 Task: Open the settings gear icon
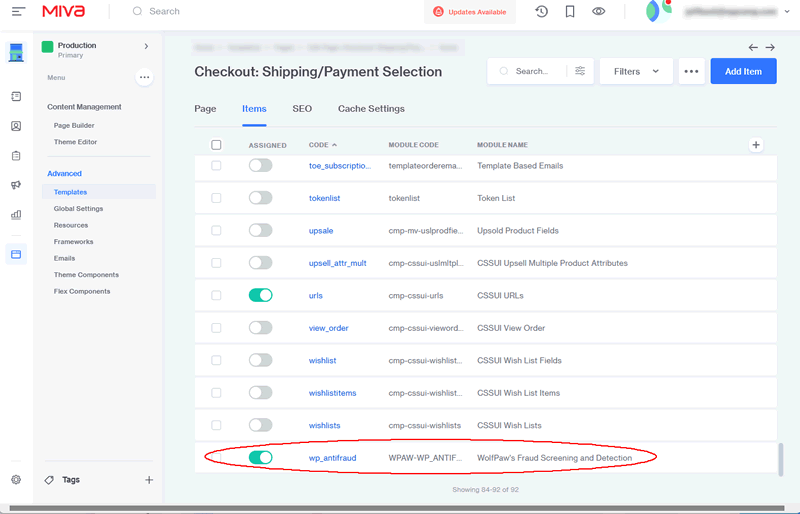point(16,480)
